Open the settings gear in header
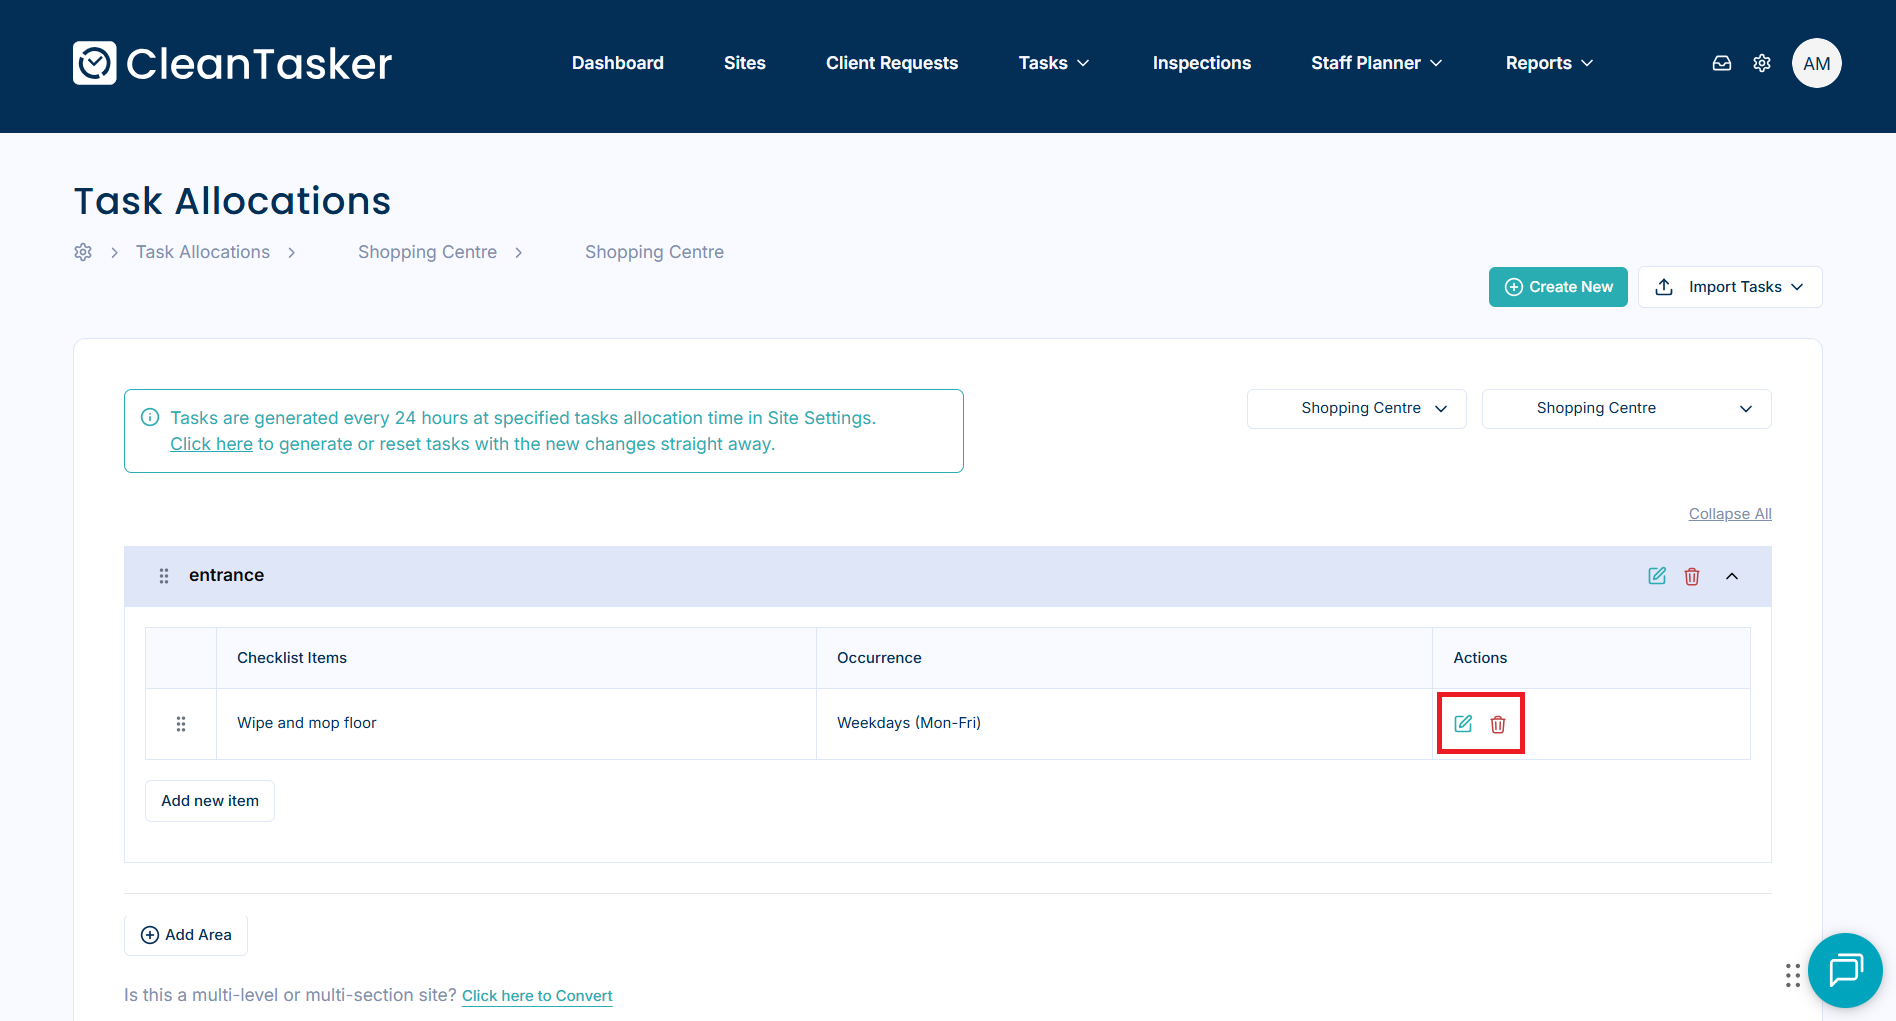 click(x=1762, y=63)
